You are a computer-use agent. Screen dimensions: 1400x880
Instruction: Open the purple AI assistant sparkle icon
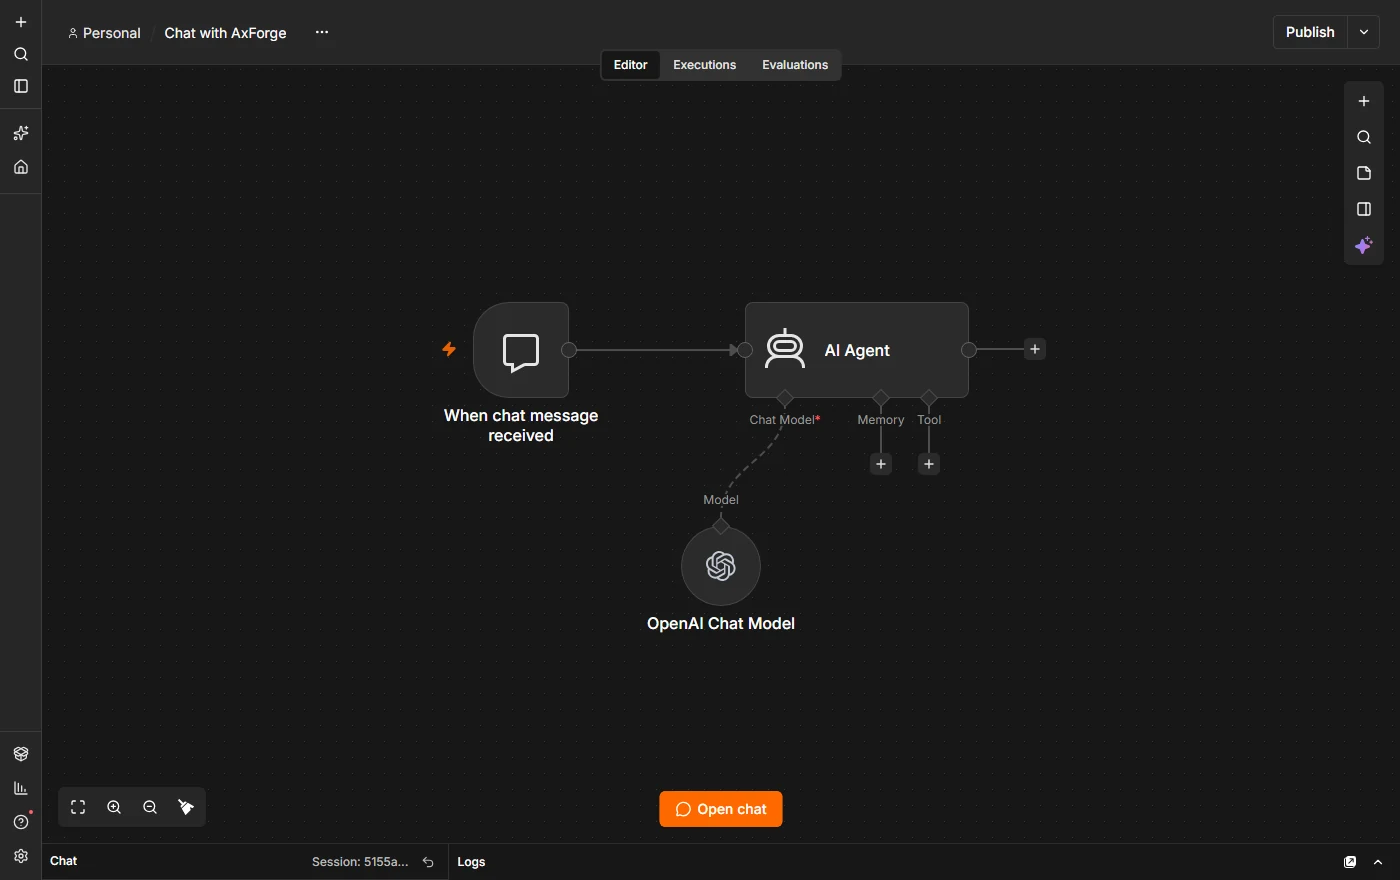pos(1364,245)
